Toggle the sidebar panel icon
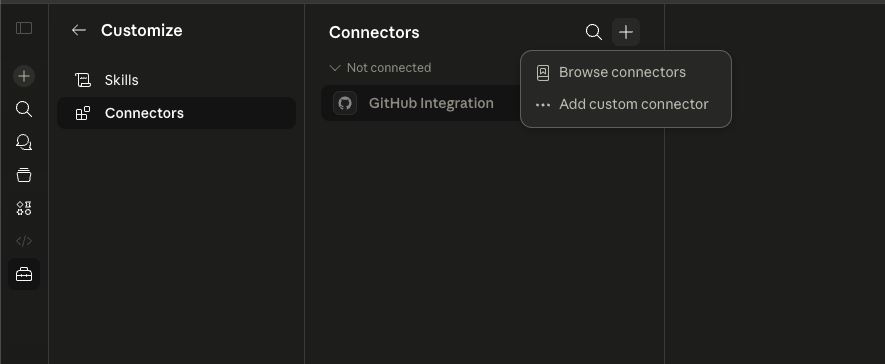 [x=24, y=28]
